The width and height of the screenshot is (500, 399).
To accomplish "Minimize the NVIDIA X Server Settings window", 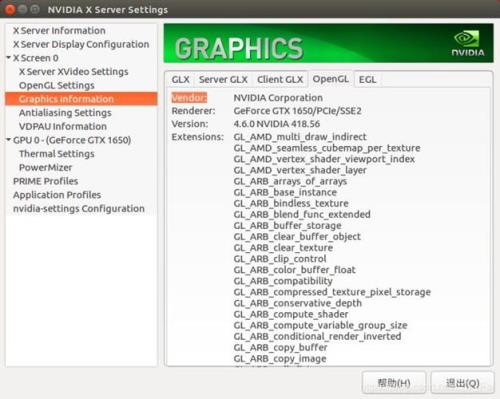I will pyautogui.click(x=22, y=9).
